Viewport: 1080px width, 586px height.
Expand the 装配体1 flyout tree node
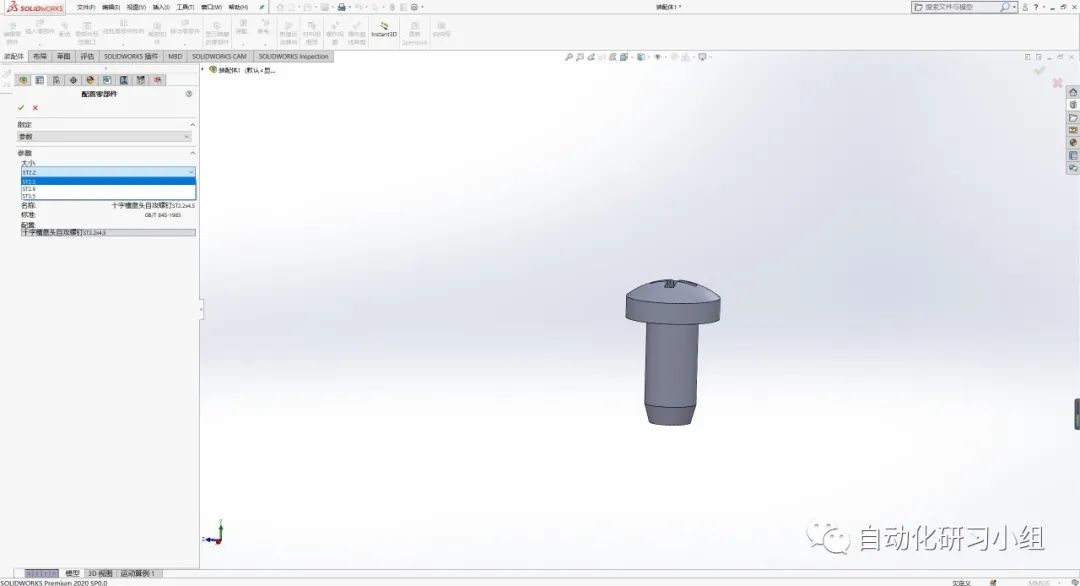pos(203,70)
